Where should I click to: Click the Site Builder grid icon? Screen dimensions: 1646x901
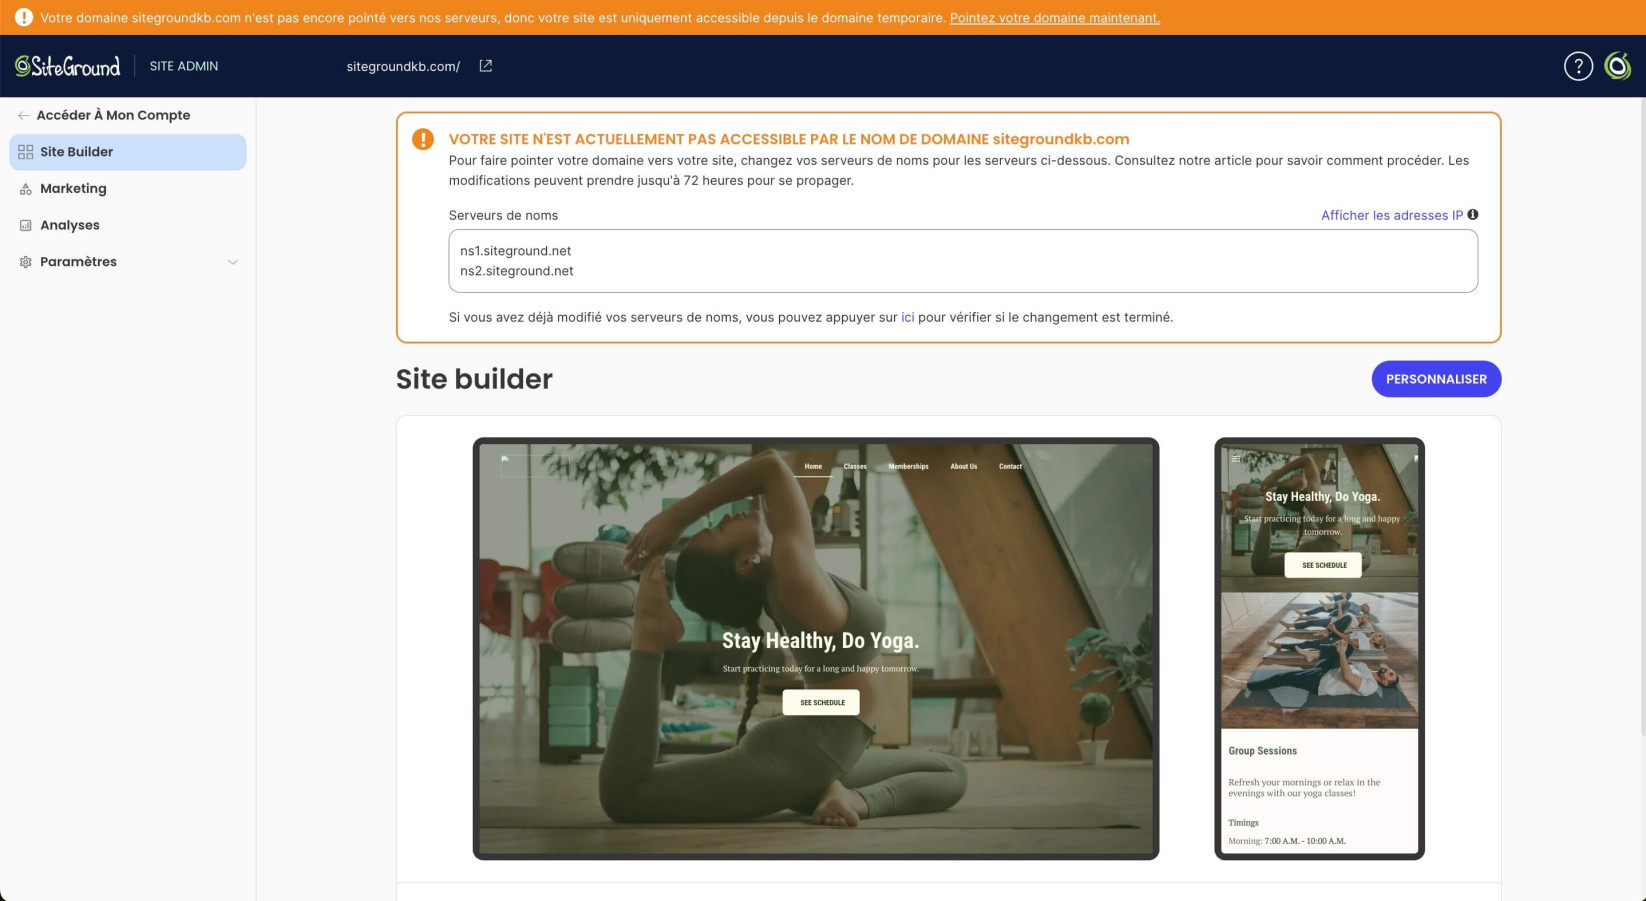25,152
